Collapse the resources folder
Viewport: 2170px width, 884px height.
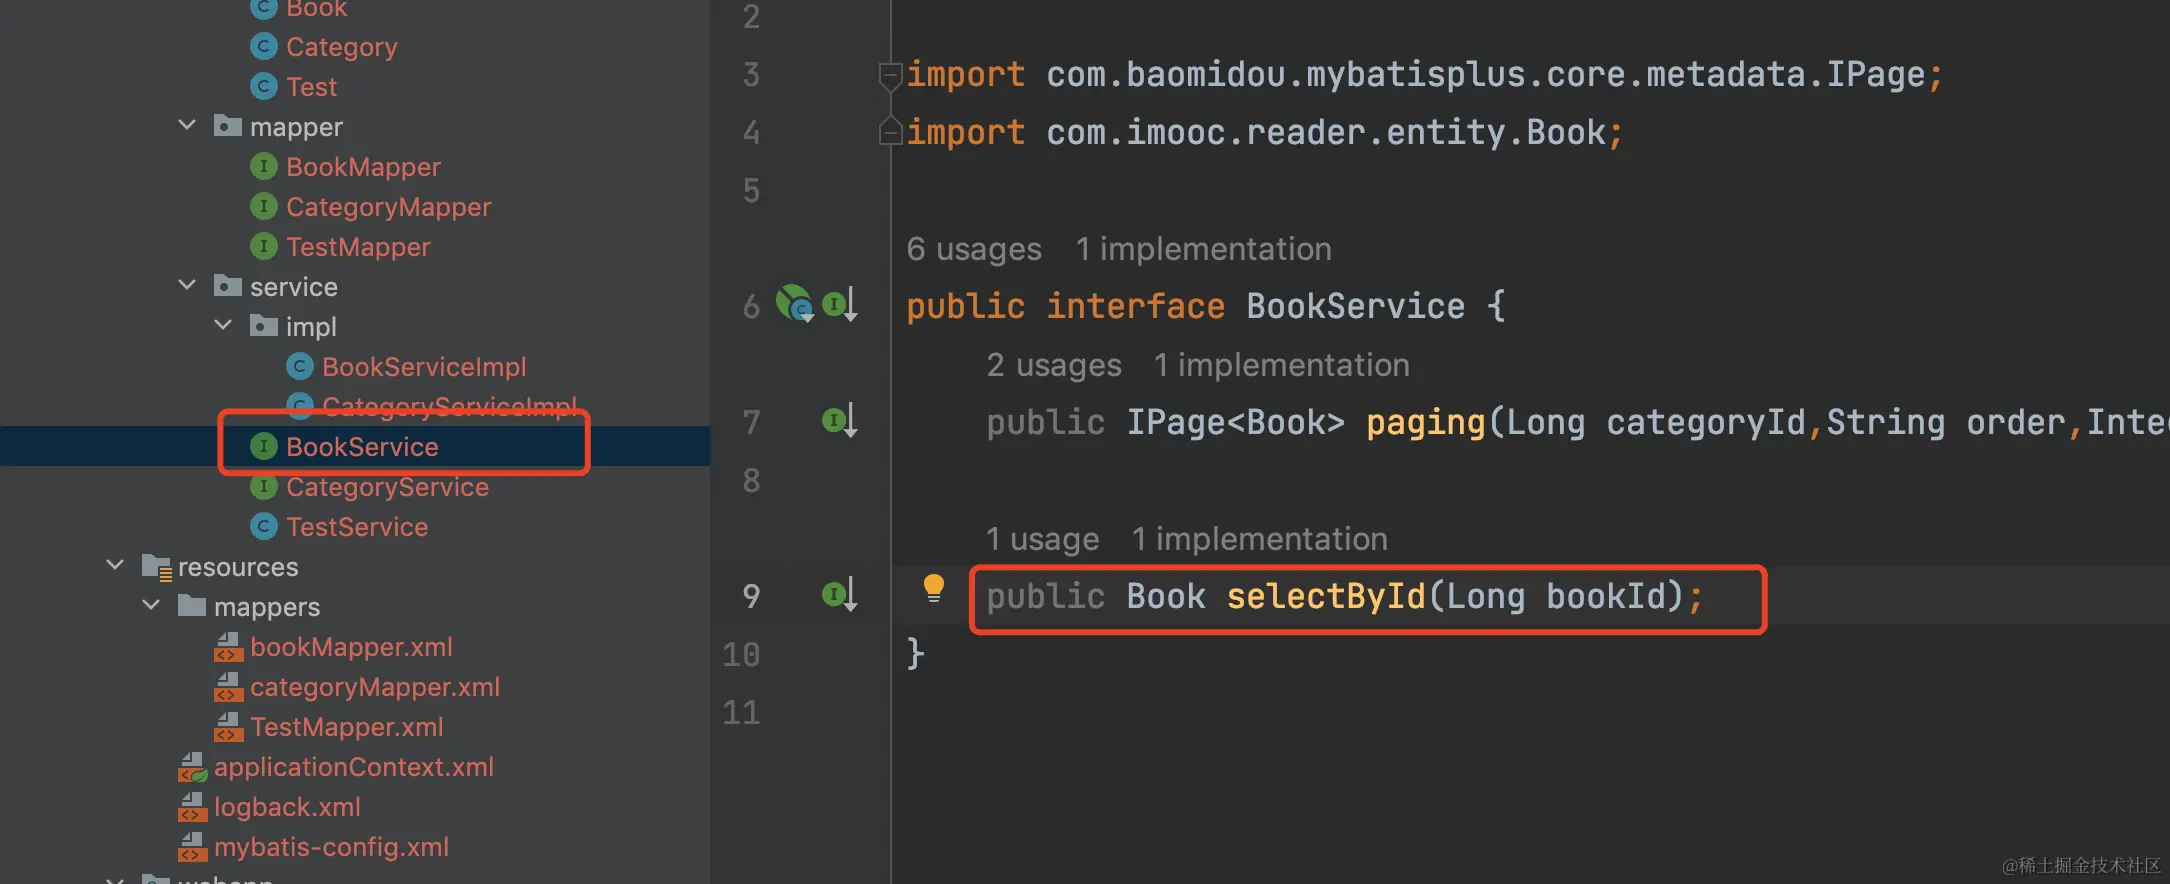[x=115, y=566]
